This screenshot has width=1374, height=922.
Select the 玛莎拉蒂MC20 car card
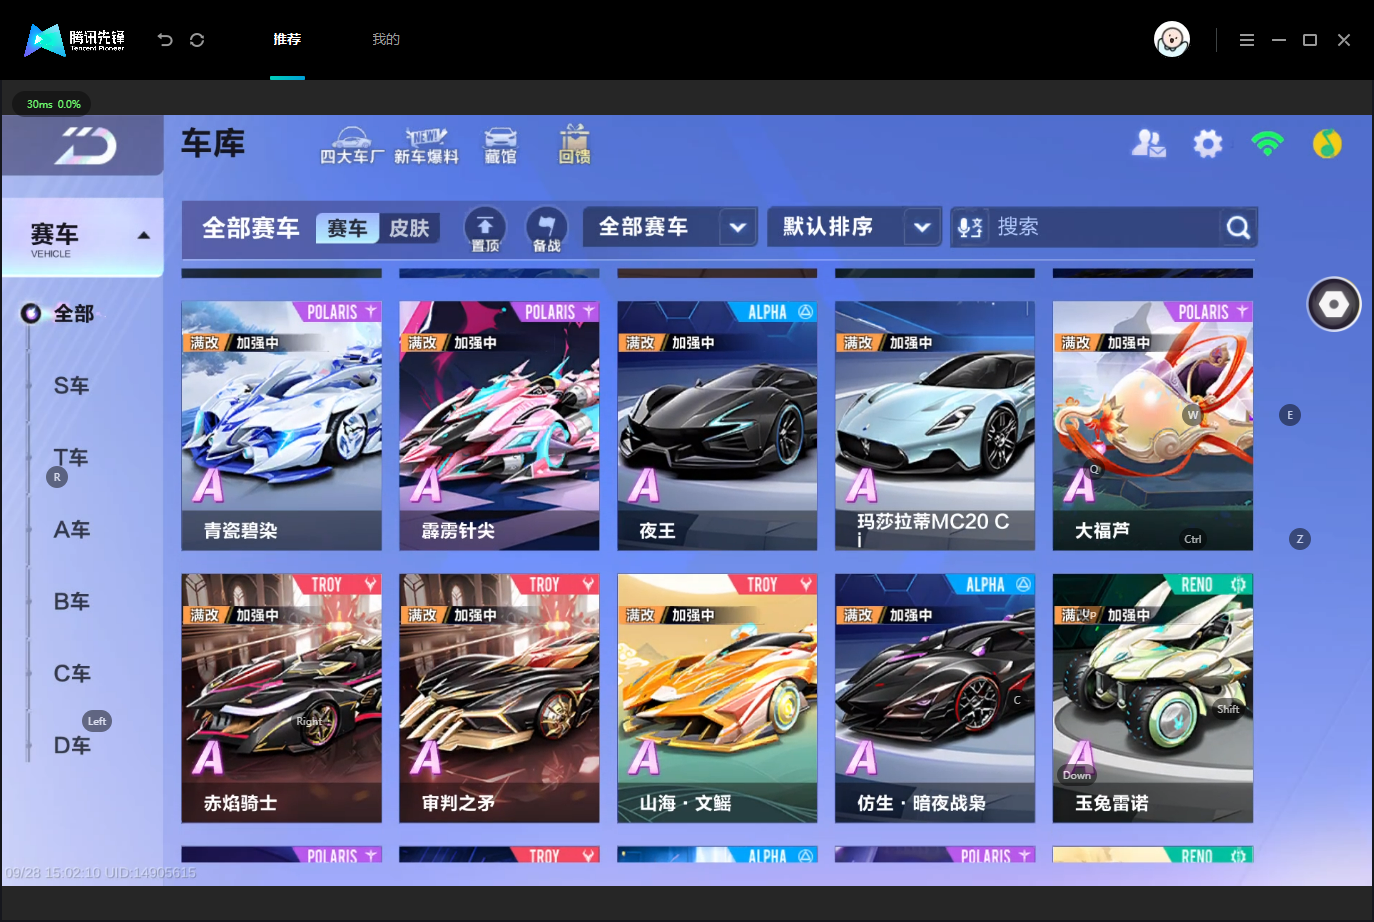(x=935, y=426)
